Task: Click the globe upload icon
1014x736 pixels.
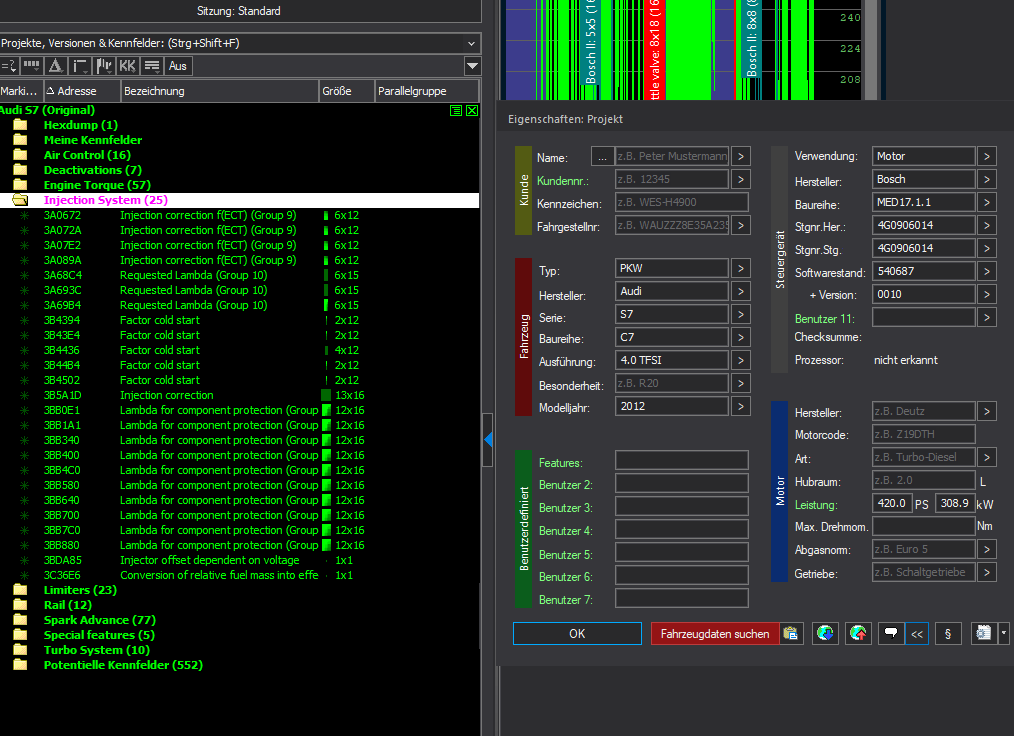Action: coord(858,633)
